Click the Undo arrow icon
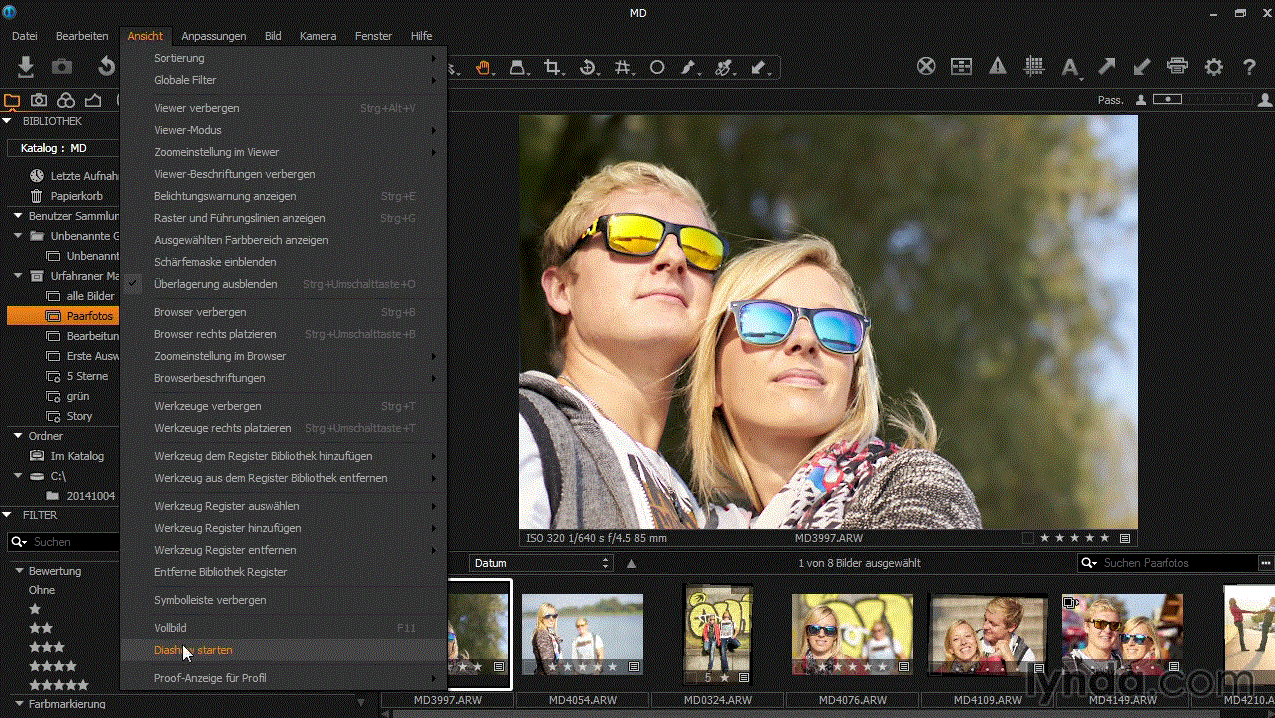Screen dimensions: 1275x718 pyautogui.click(x=106, y=67)
